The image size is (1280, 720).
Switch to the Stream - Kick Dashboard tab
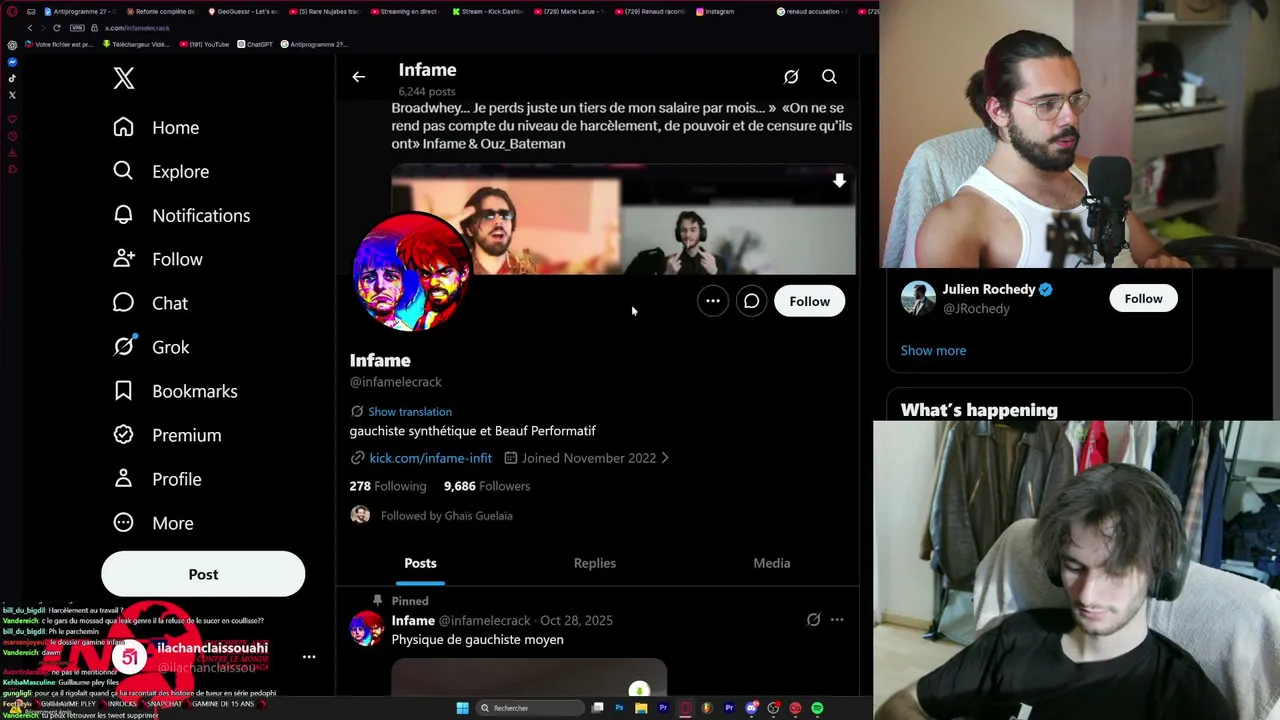click(487, 11)
